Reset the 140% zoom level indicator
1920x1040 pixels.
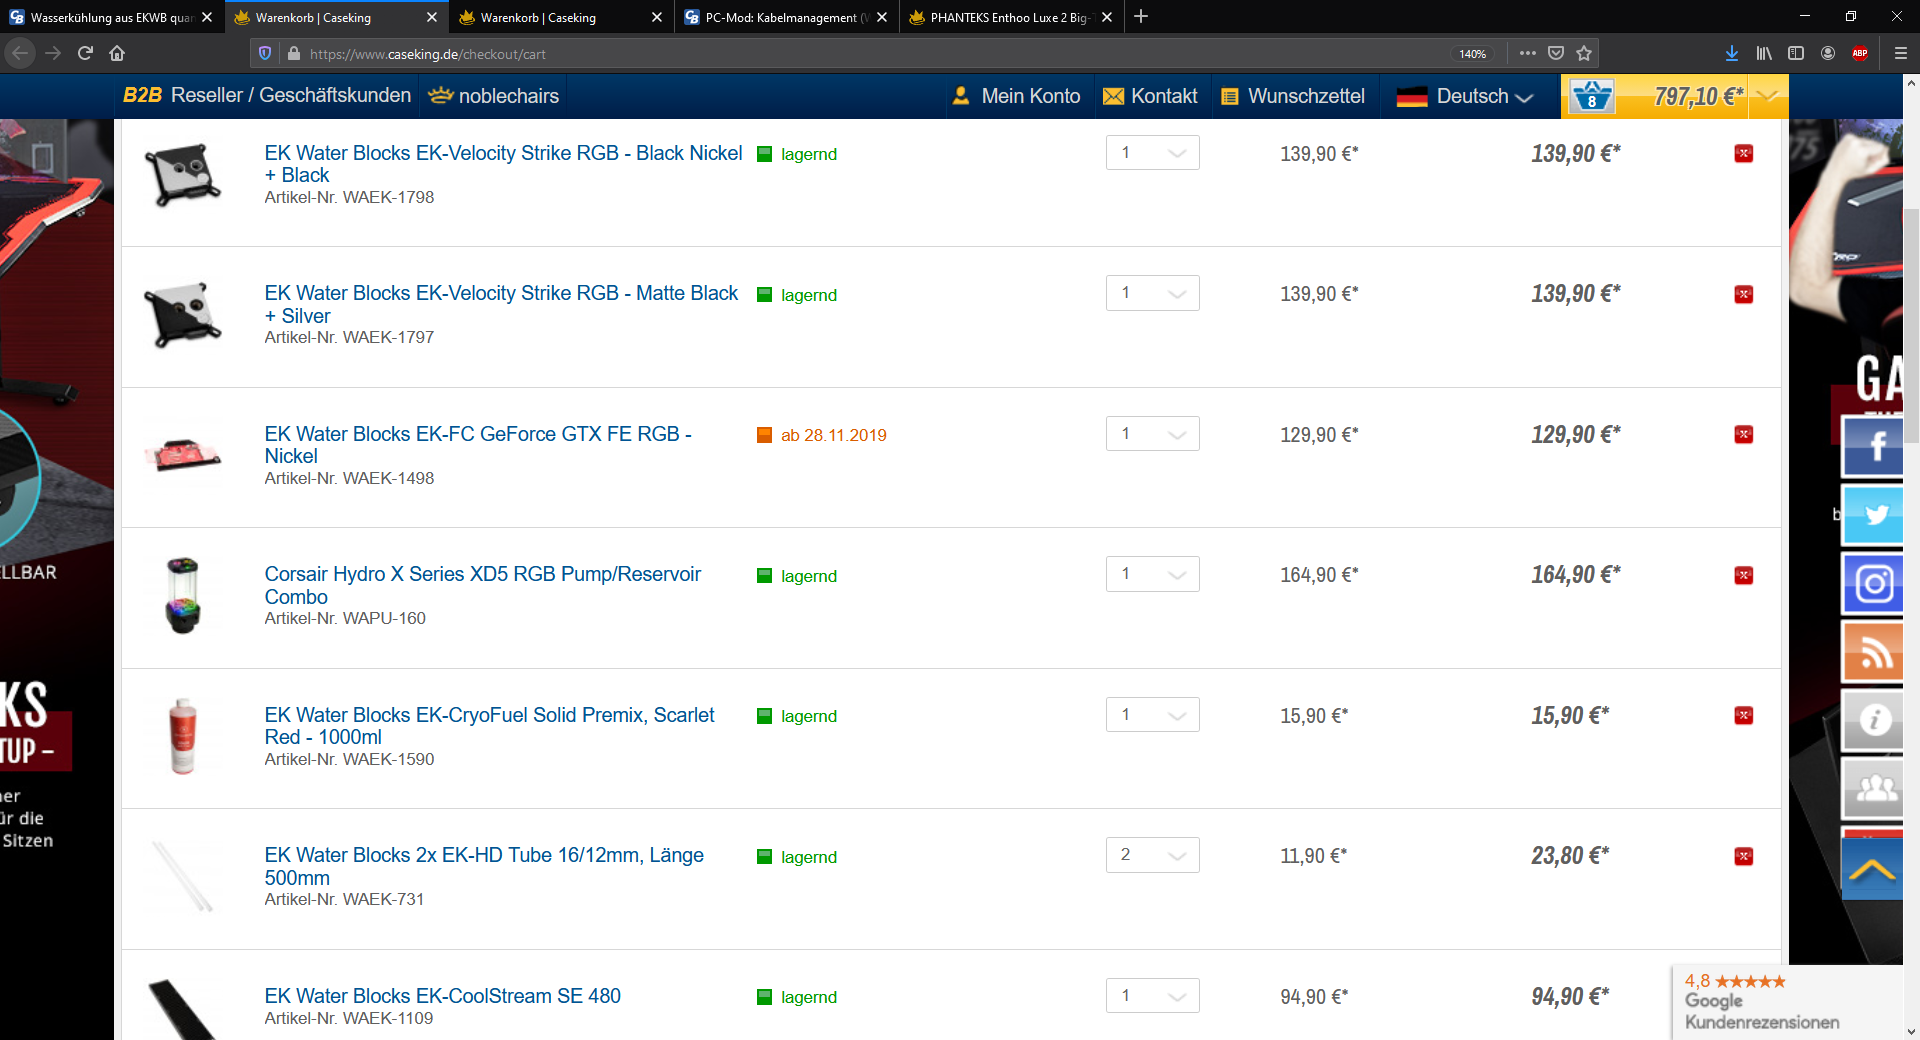click(x=1472, y=54)
